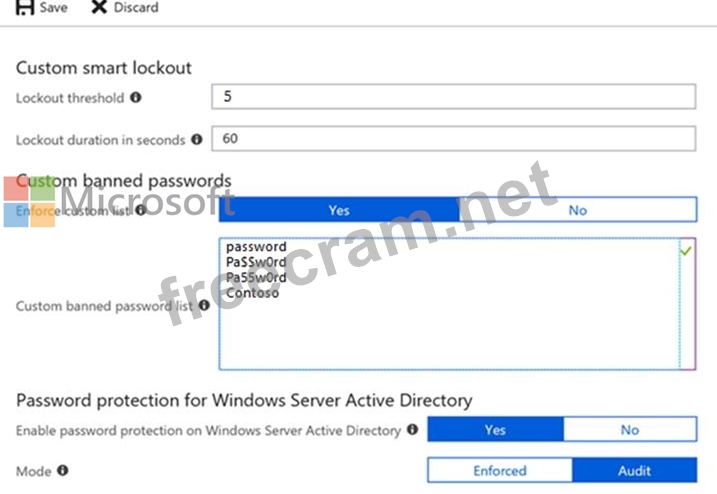Image resolution: width=717 pixels, height=494 pixels.
Task: Set Enforce custom list to Yes
Action: (x=339, y=210)
